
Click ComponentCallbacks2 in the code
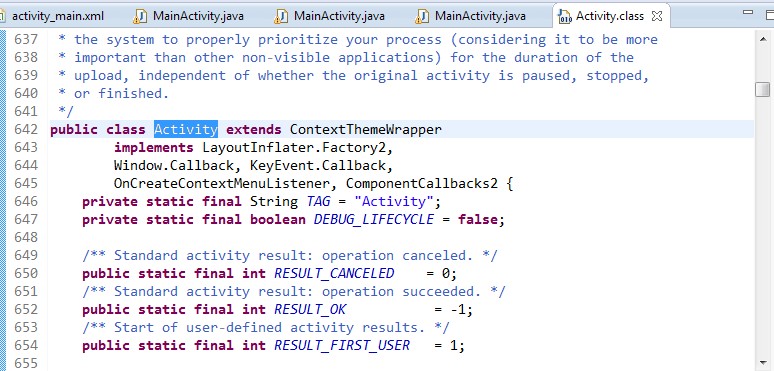click(x=422, y=184)
